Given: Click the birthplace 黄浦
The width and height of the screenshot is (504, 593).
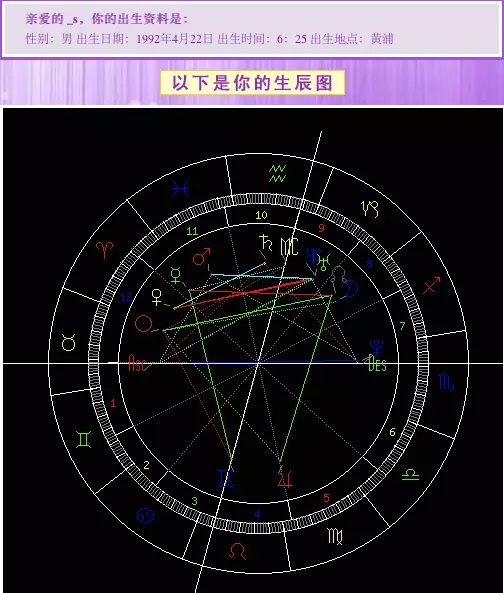Looking at the screenshot, I should coord(382,39).
